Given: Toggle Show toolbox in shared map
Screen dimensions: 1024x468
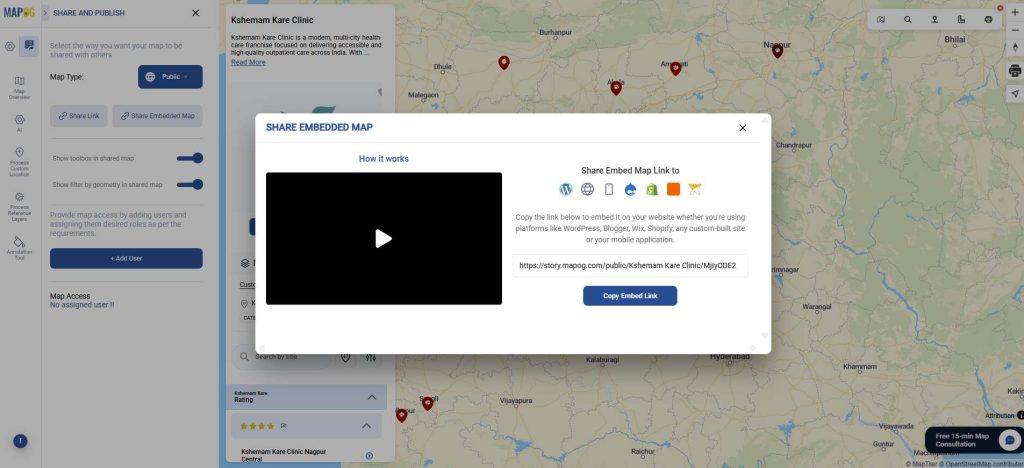Looking at the screenshot, I should [190, 158].
